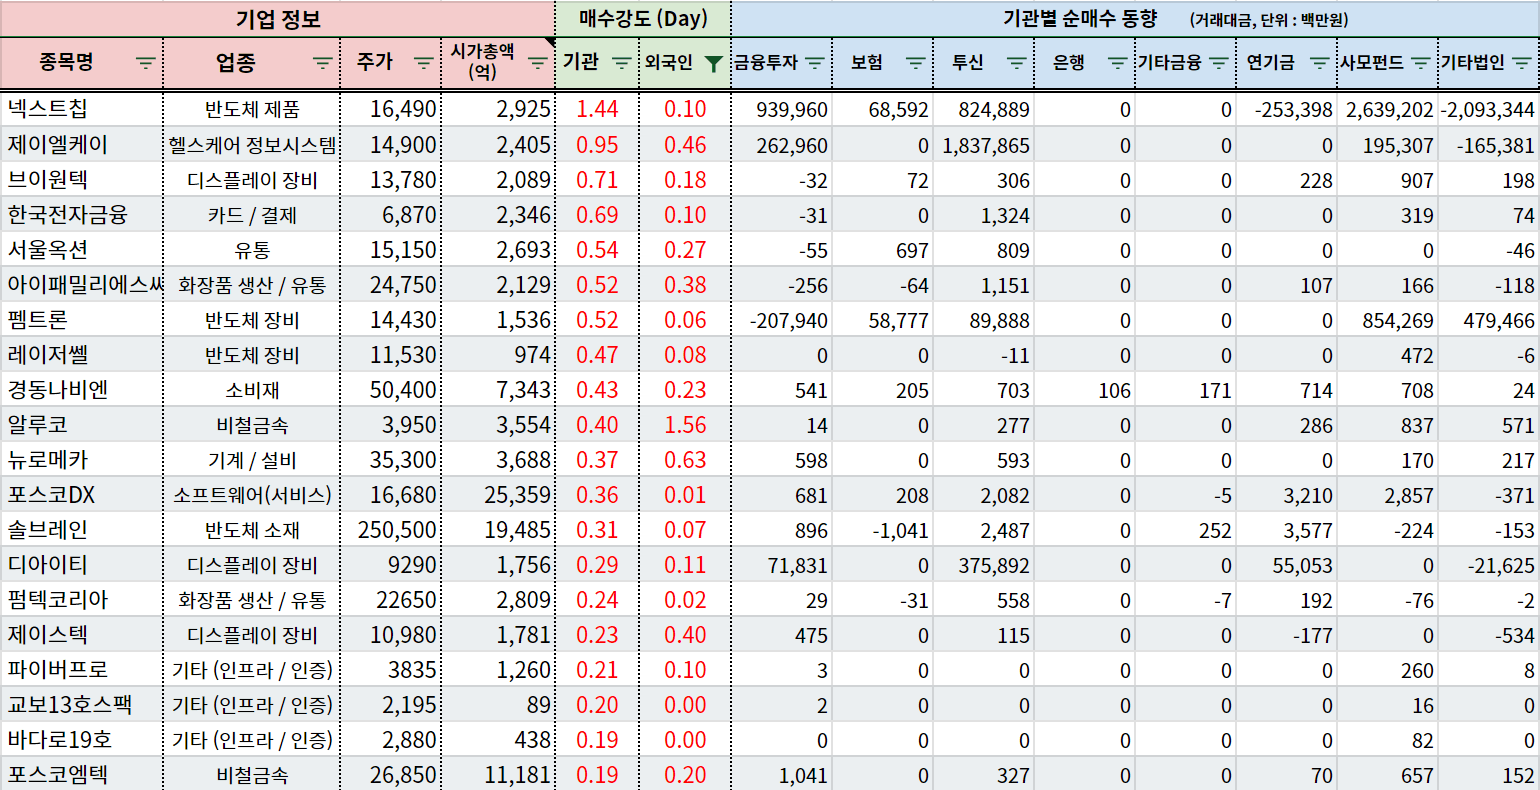The width and height of the screenshot is (1540, 790).
Task: Select the 유통 sector cell for 서울옥션
Action: 252,249
